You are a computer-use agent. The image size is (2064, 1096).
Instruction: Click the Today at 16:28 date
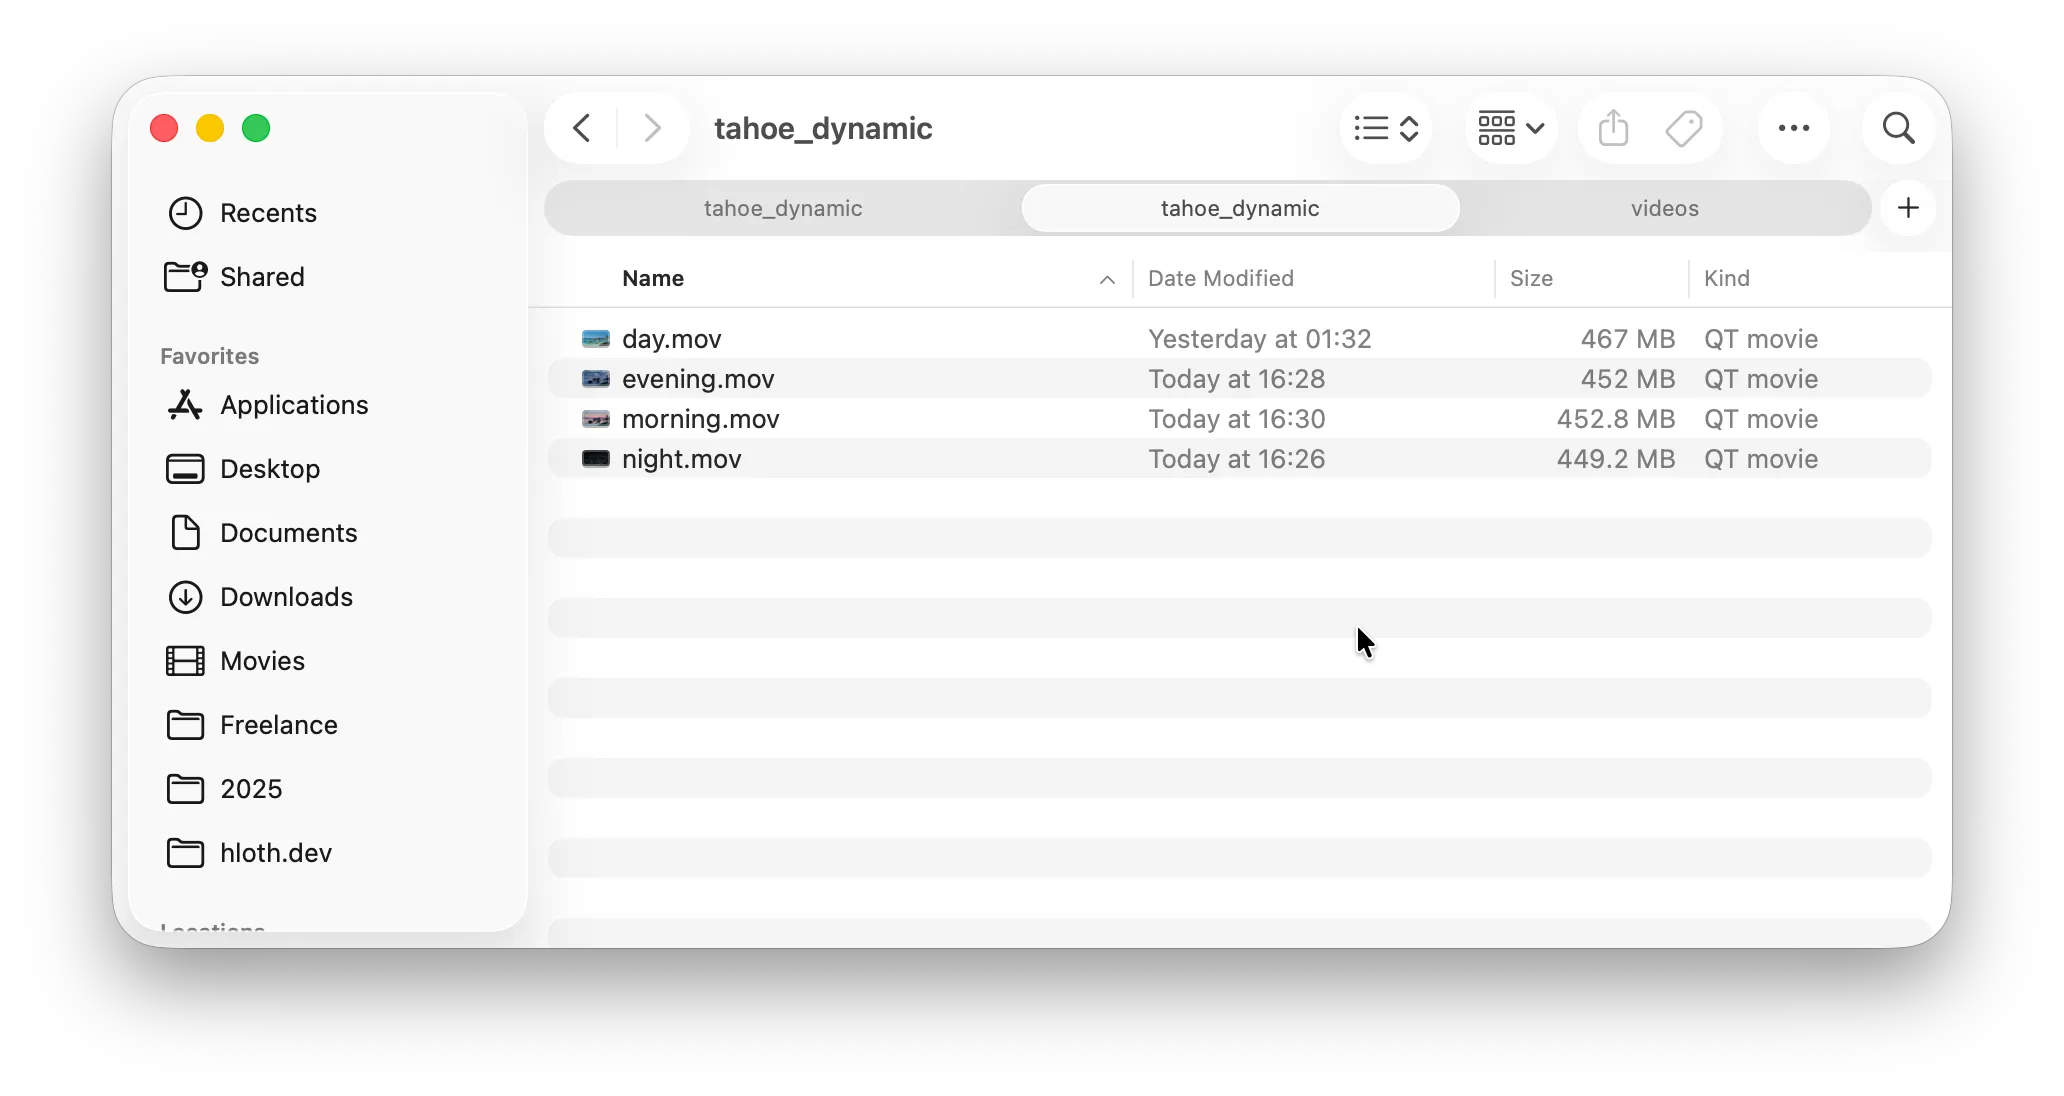[x=1236, y=379]
